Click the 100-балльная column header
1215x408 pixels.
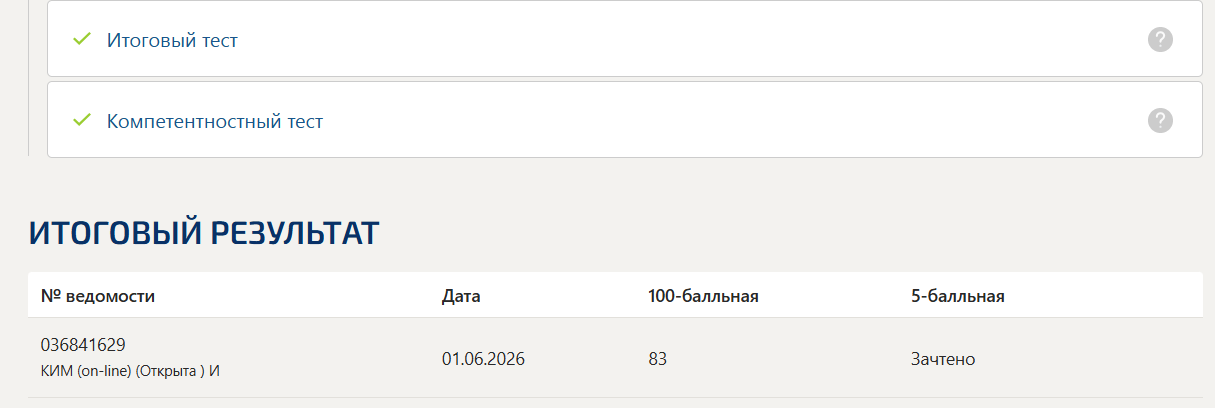pos(703,296)
